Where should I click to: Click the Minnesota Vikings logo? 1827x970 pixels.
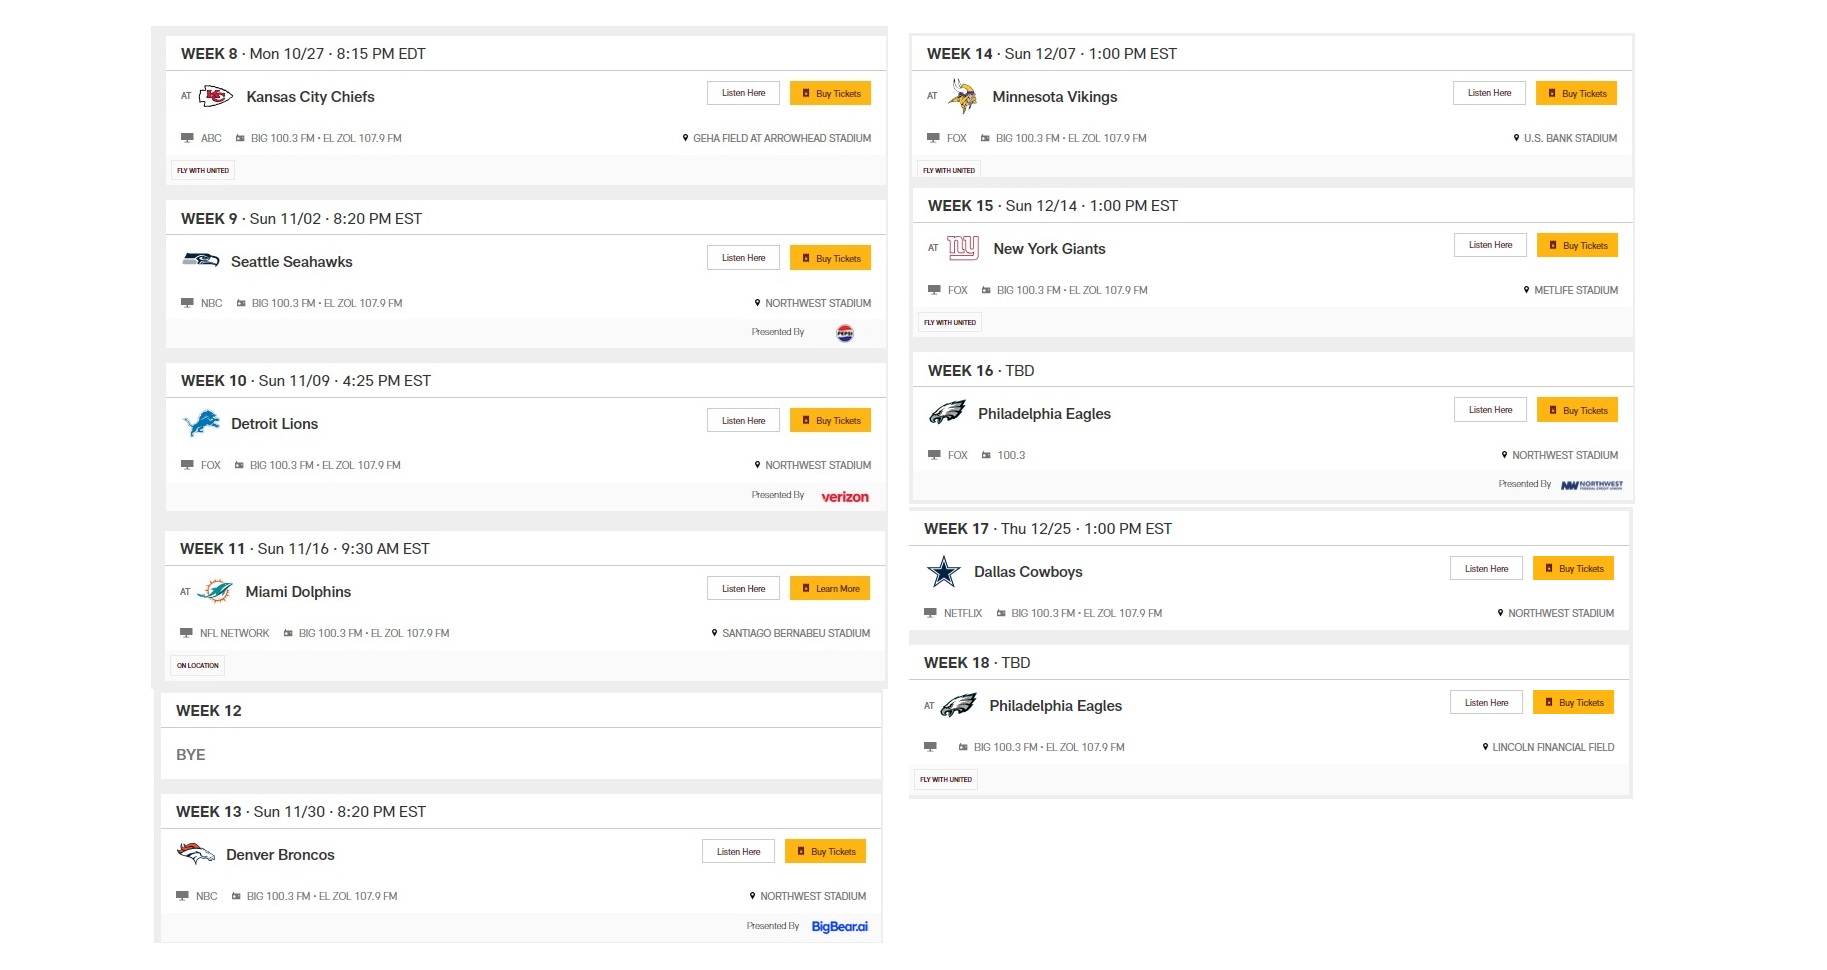[962, 97]
